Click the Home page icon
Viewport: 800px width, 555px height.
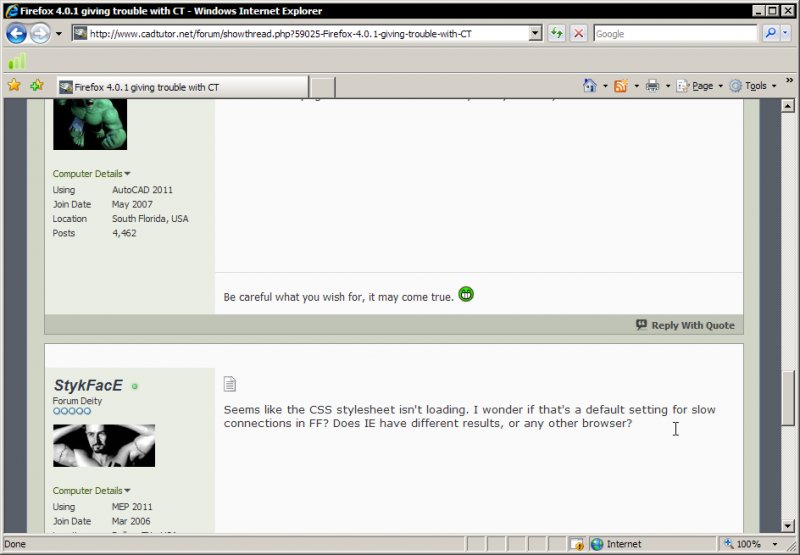590,86
